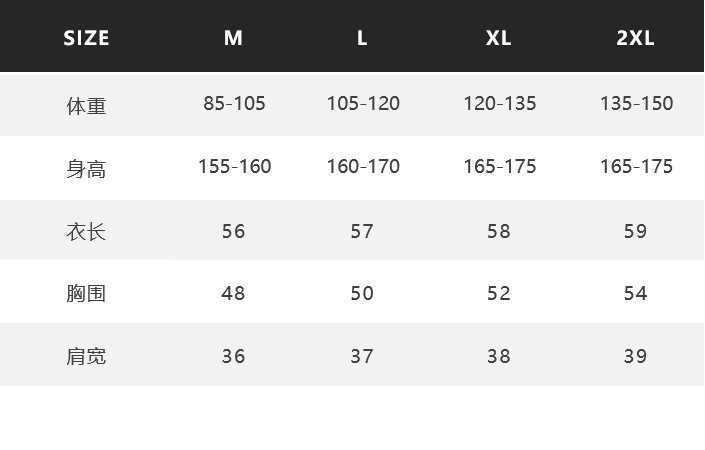Click the 体重 row label

(x=86, y=106)
